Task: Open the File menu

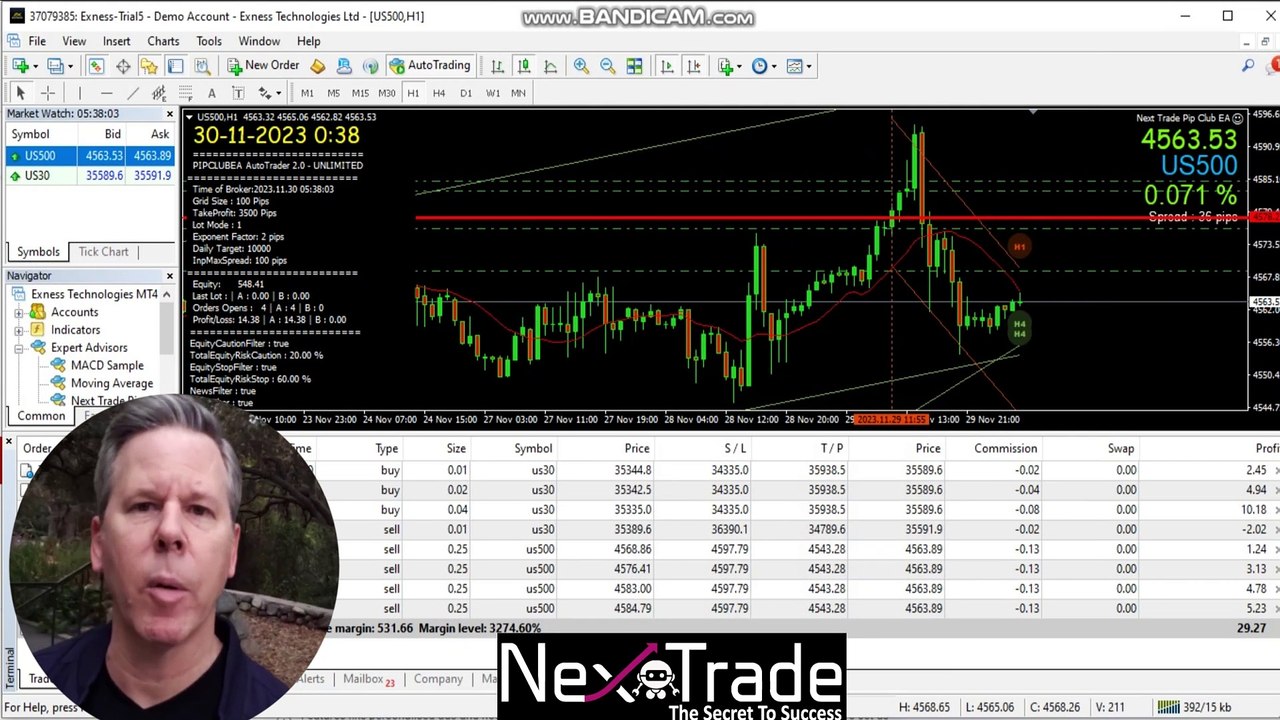Action: coord(37,41)
